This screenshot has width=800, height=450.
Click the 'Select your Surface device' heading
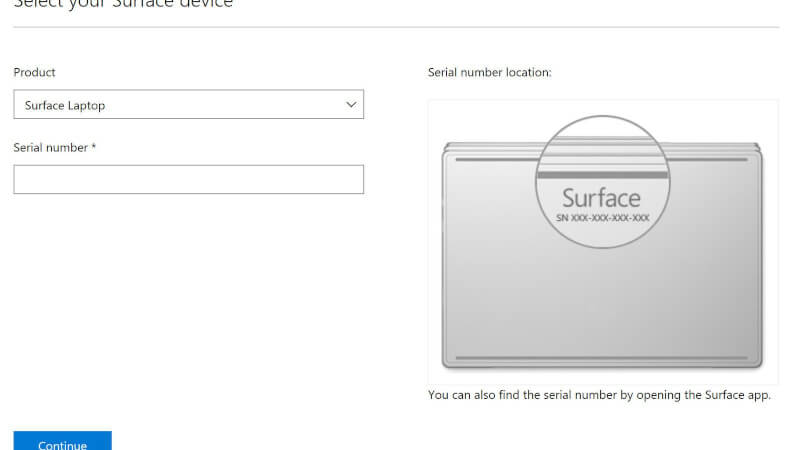click(123, 4)
